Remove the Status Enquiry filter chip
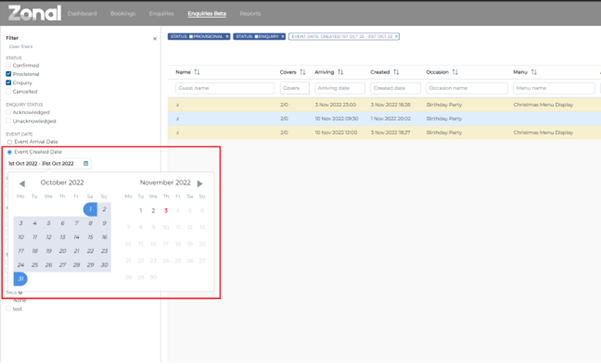 tap(283, 36)
